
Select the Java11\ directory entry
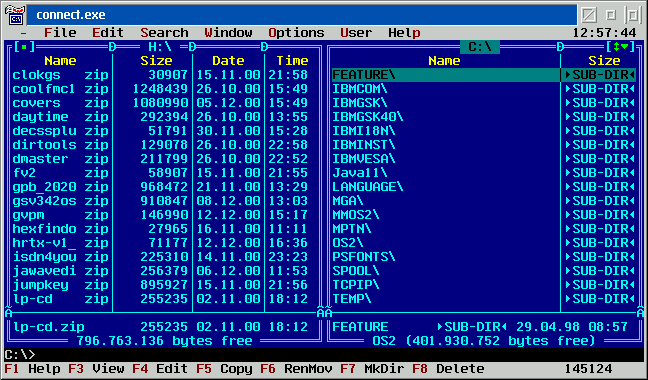coord(446,173)
